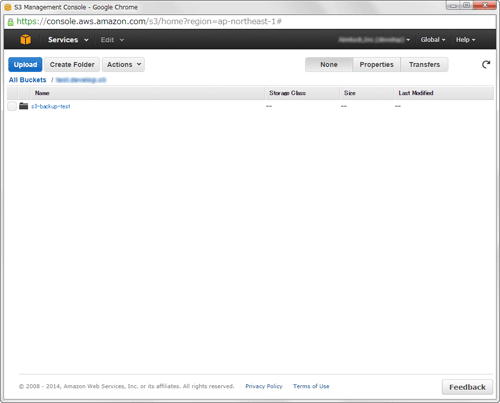This screenshot has height=403, width=500.
Task: Click the AWS orange cube logo
Action: pyautogui.click(x=26, y=39)
